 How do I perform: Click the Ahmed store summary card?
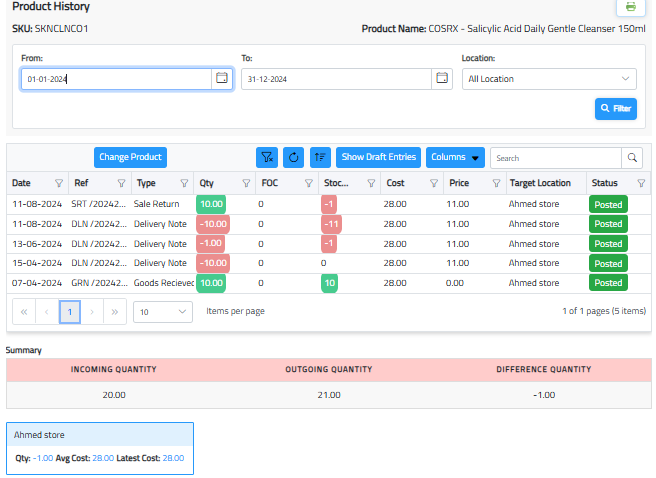click(x=99, y=447)
